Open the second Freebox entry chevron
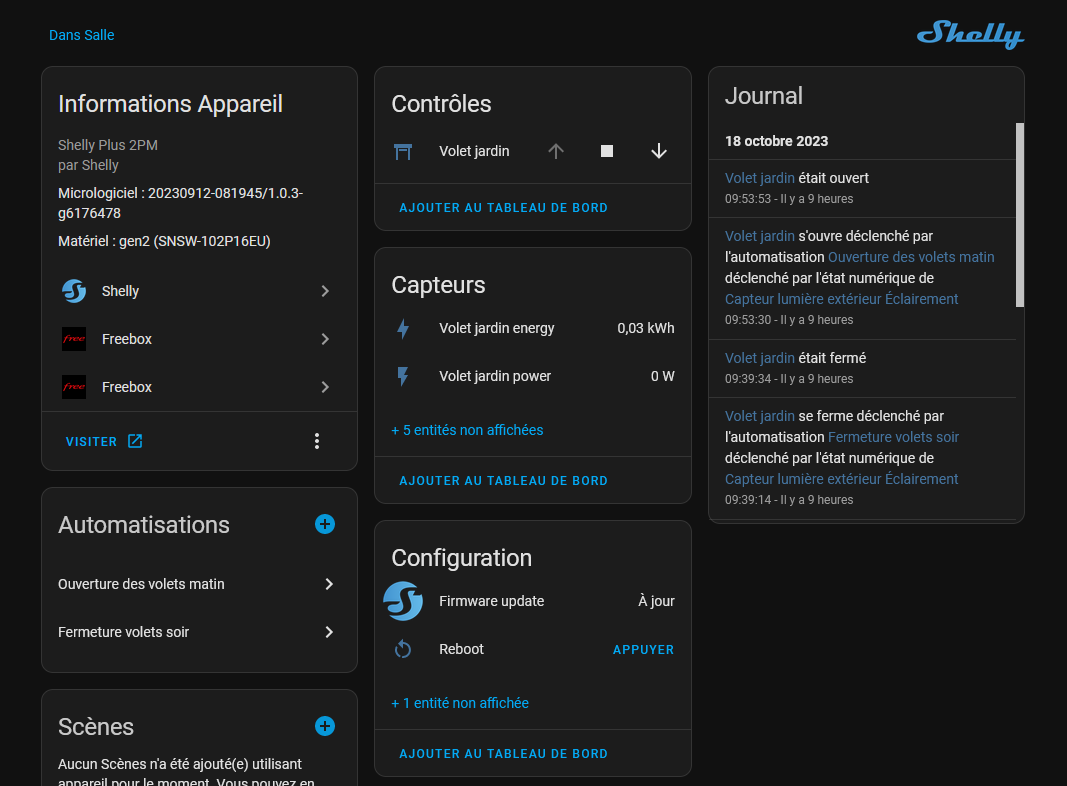The width and height of the screenshot is (1067, 786). (x=325, y=387)
